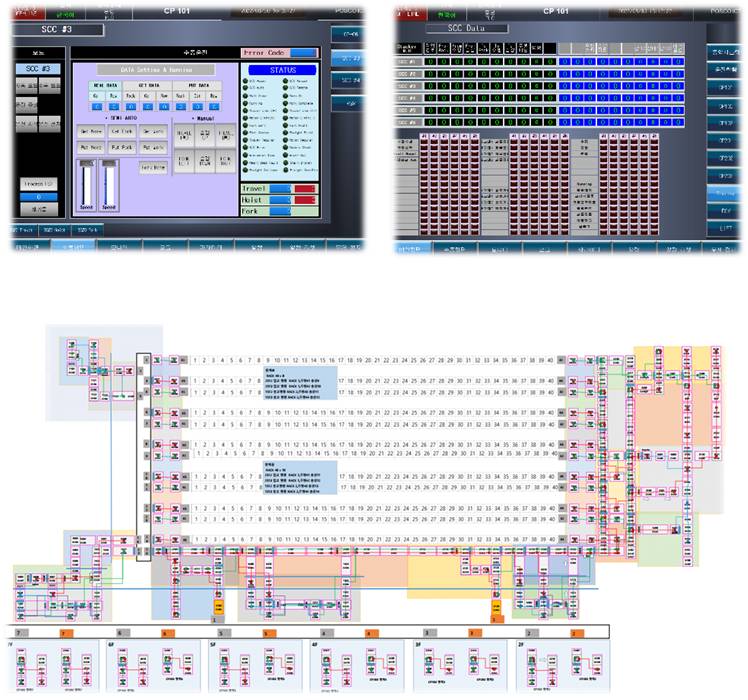Click the Hoist red status indicator
Screen dimensions: 748x700
304,200
